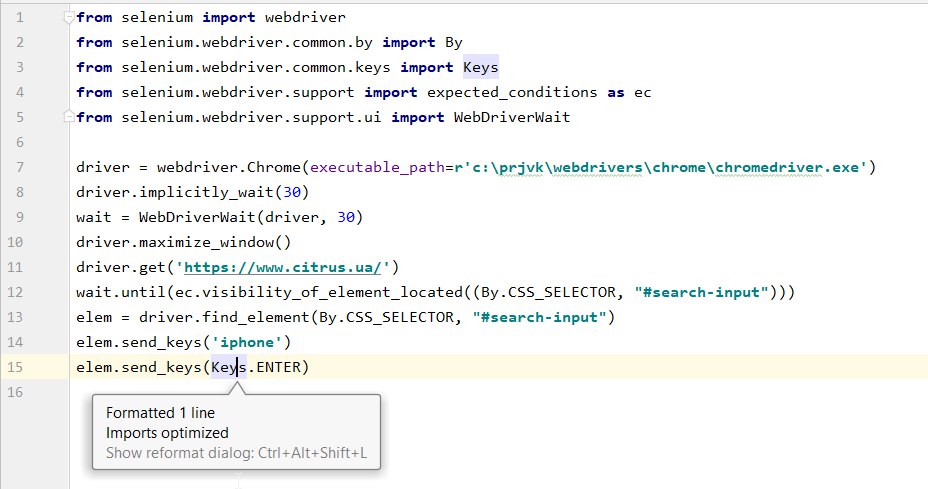Viewport: 928px width, 489px height.
Task: Click line number 15 in the gutter
Action: [15, 367]
